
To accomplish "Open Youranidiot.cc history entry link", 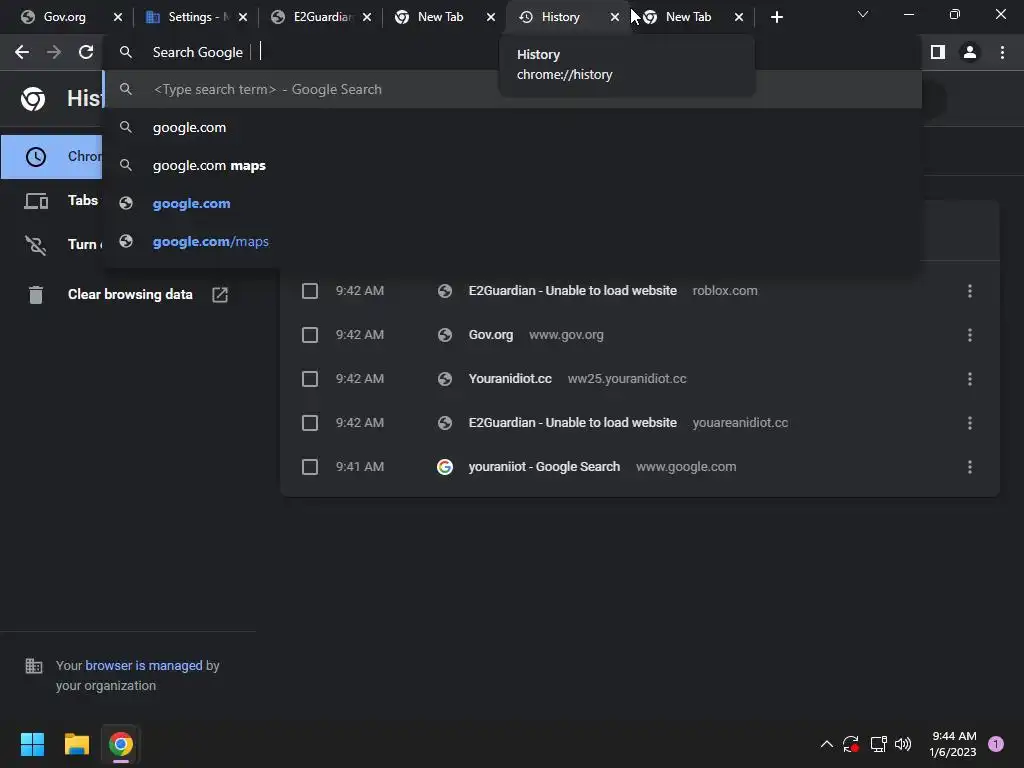I will (510, 379).
